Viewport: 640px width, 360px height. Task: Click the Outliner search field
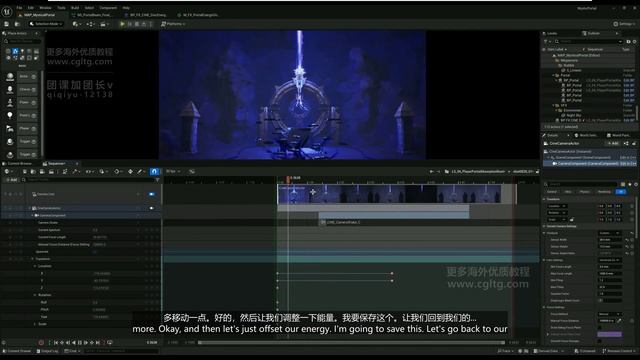pyautogui.click(x=588, y=42)
